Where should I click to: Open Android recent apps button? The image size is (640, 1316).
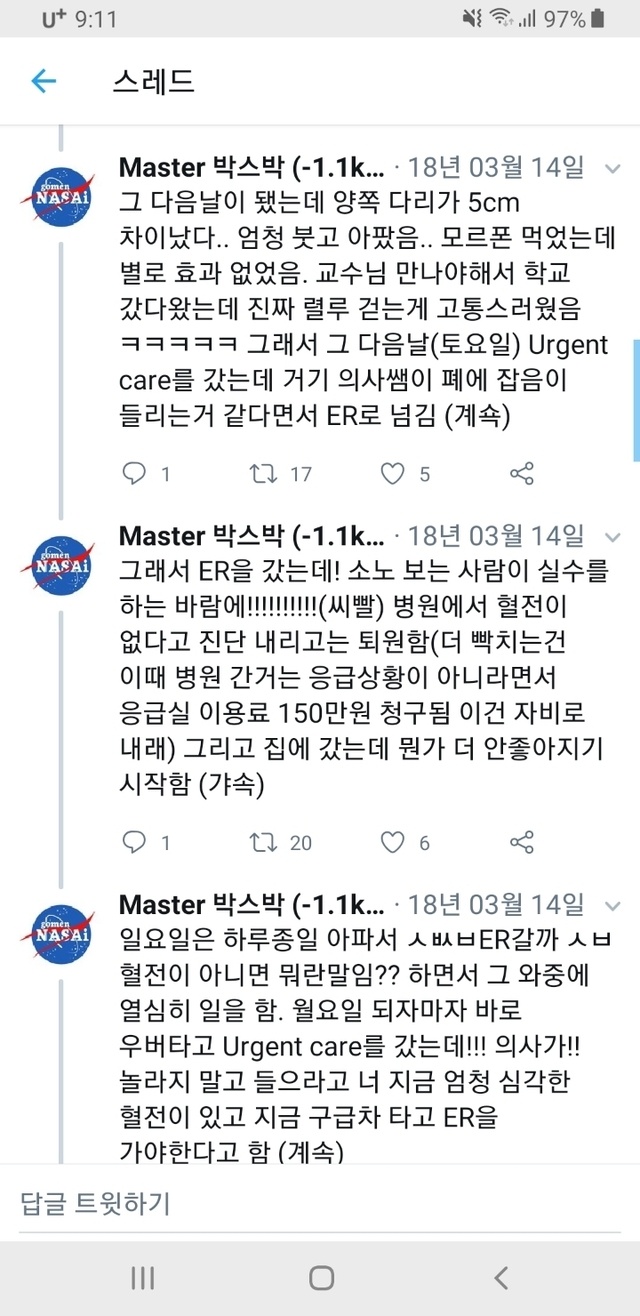tap(142, 1277)
